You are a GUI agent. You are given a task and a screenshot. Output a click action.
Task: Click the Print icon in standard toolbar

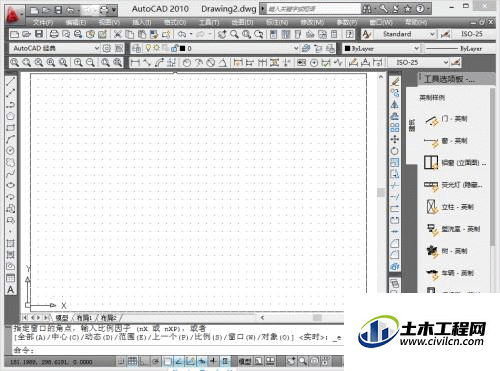[54, 34]
